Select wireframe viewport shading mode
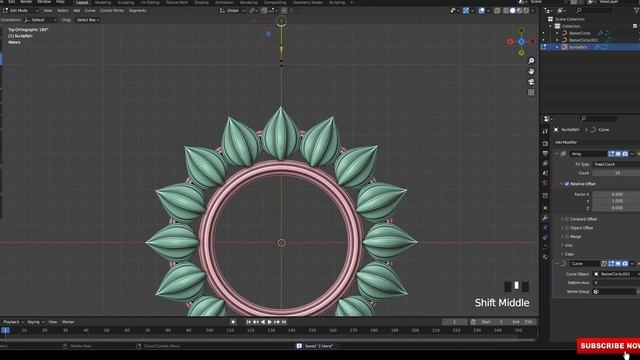The image size is (640, 360). [x=506, y=11]
